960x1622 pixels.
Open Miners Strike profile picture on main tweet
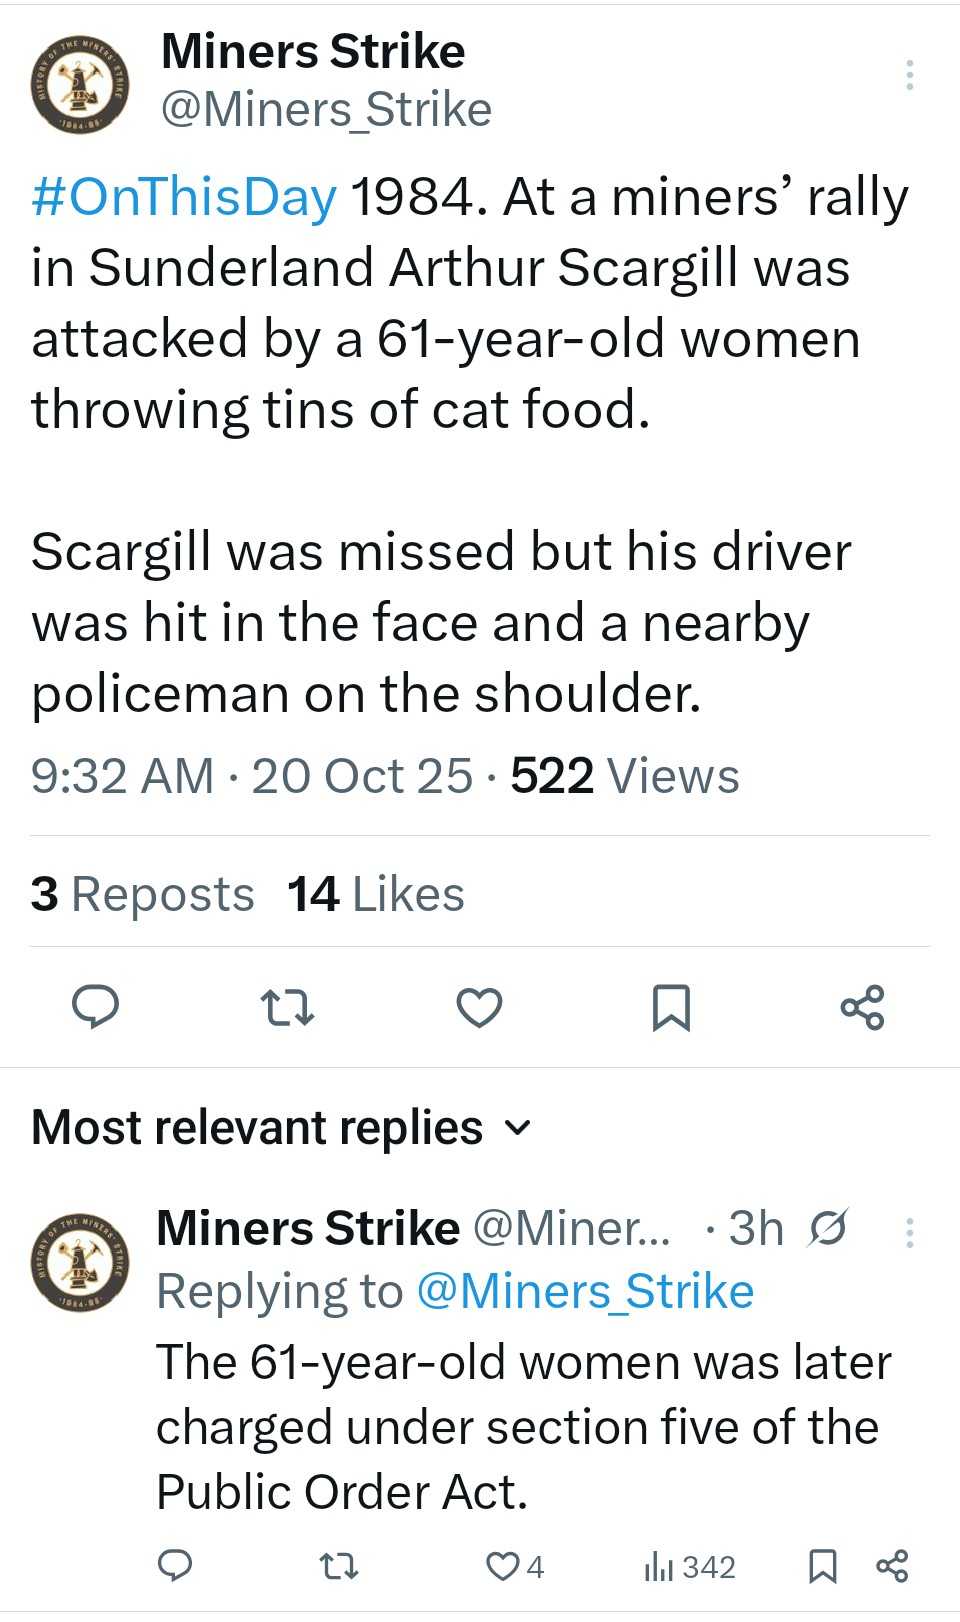coord(80,84)
